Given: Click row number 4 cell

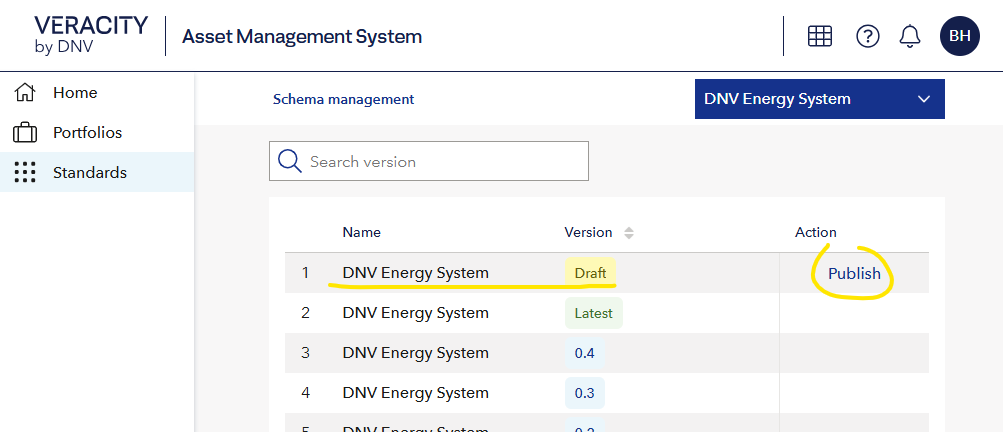Looking at the screenshot, I should (x=306, y=392).
